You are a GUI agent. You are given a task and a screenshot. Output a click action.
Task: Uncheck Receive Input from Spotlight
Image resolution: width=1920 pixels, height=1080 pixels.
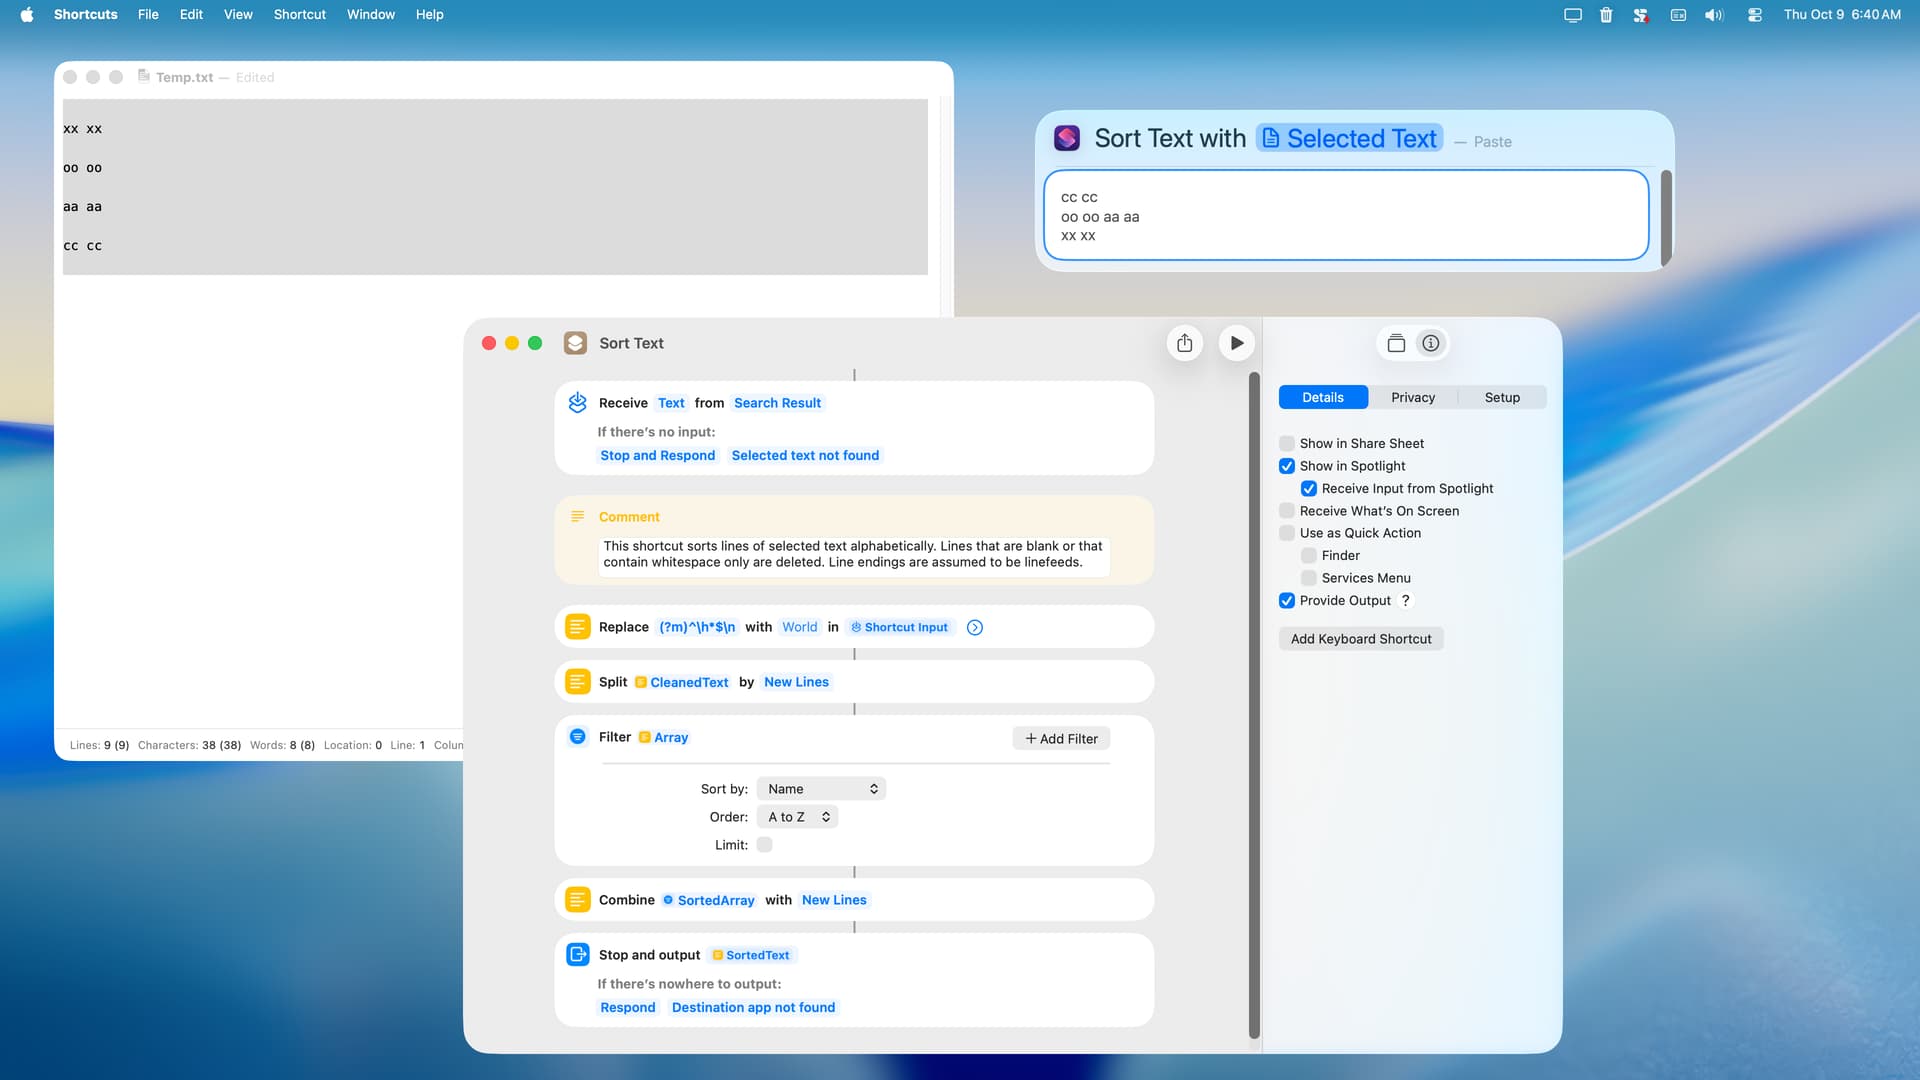(x=1309, y=488)
